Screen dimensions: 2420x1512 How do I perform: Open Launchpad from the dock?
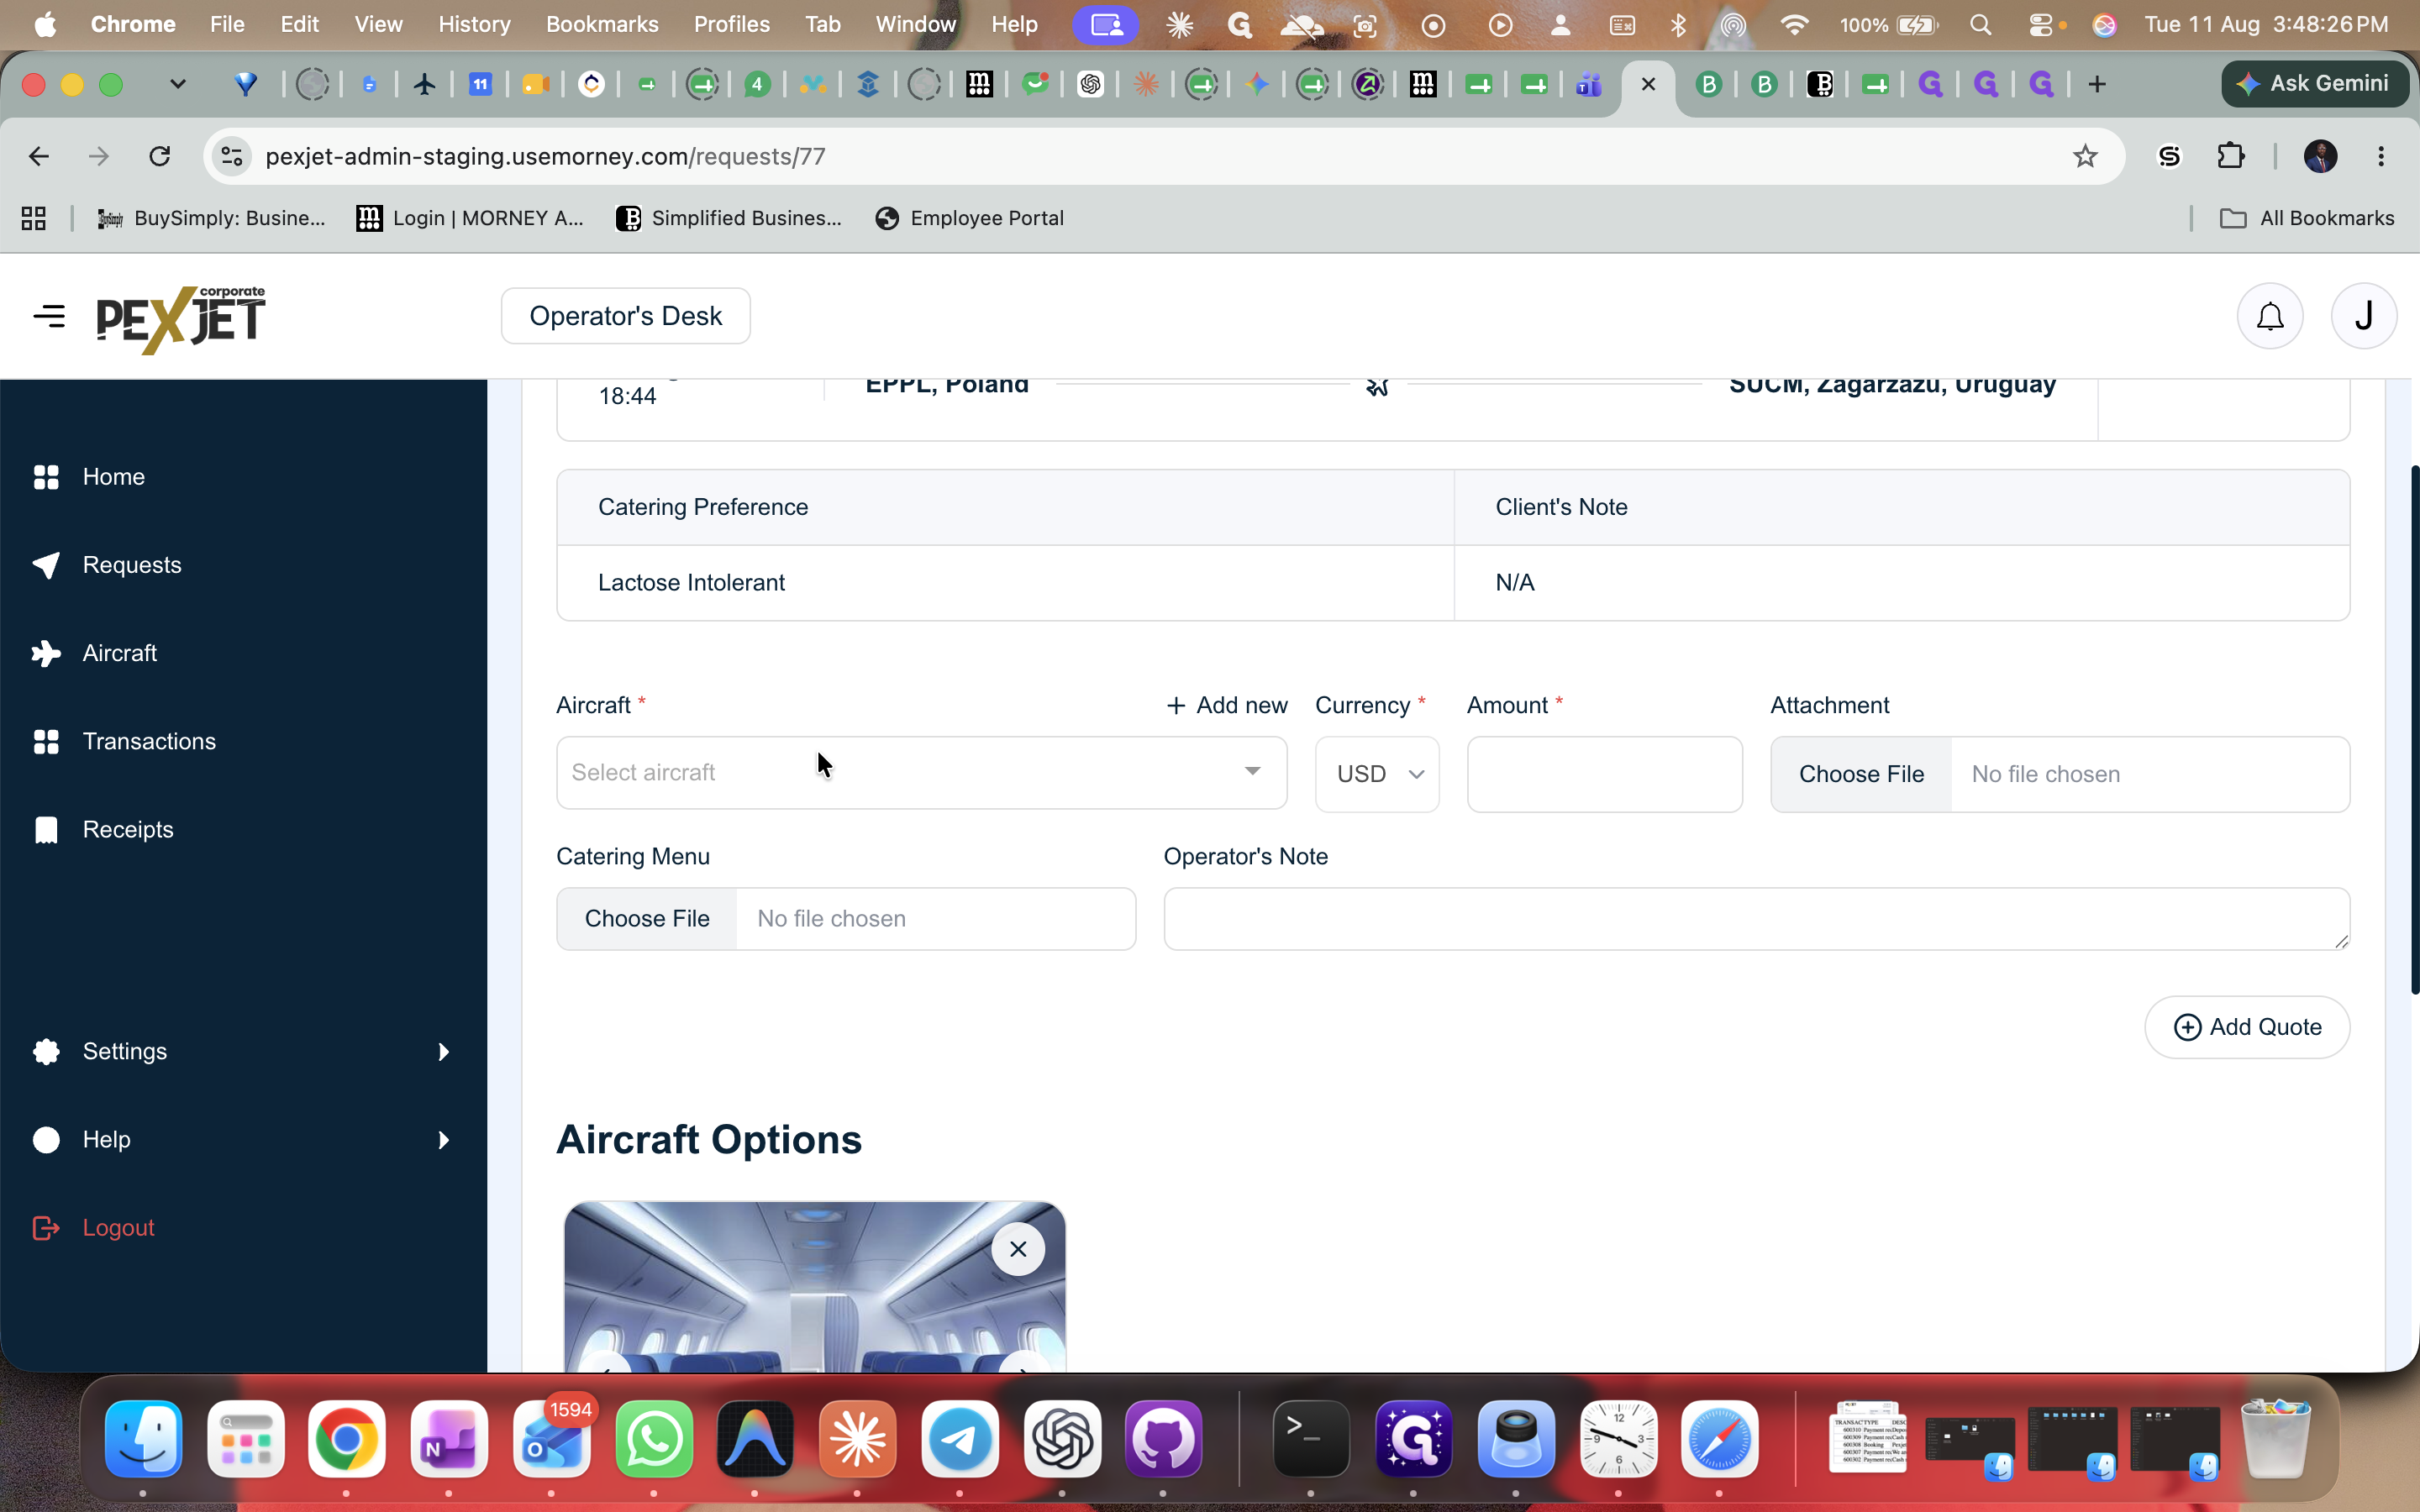[246, 1439]
